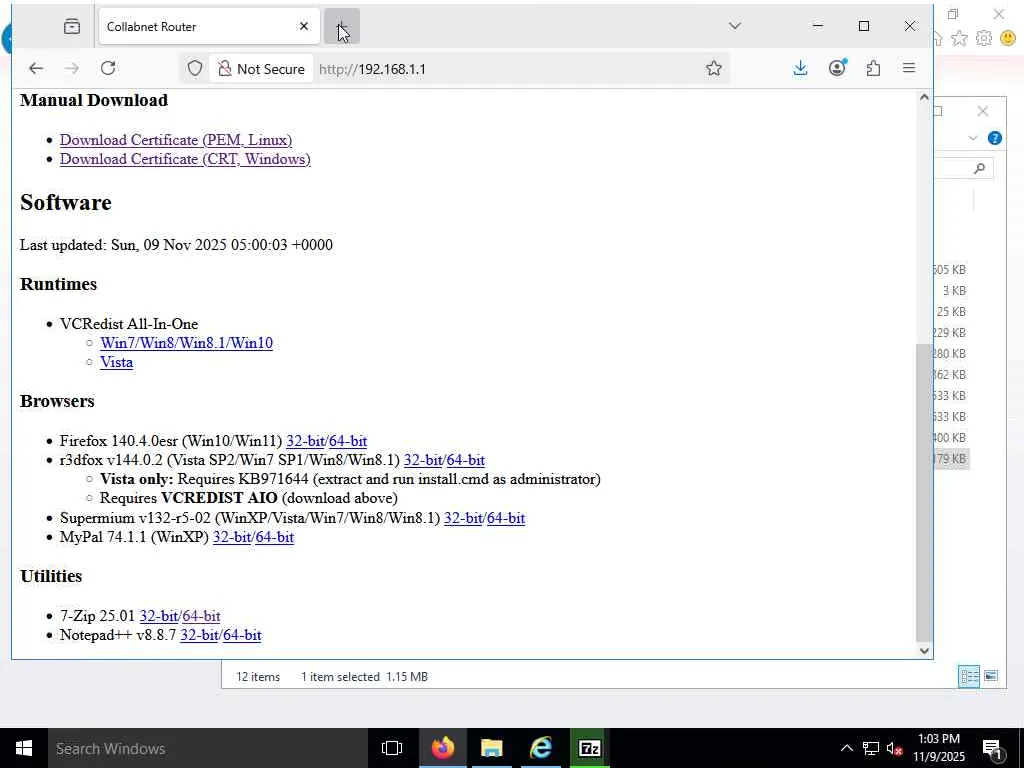The image size is (1024, 768).
Task: Select the 79 KB file row
Action: point(950,458)
